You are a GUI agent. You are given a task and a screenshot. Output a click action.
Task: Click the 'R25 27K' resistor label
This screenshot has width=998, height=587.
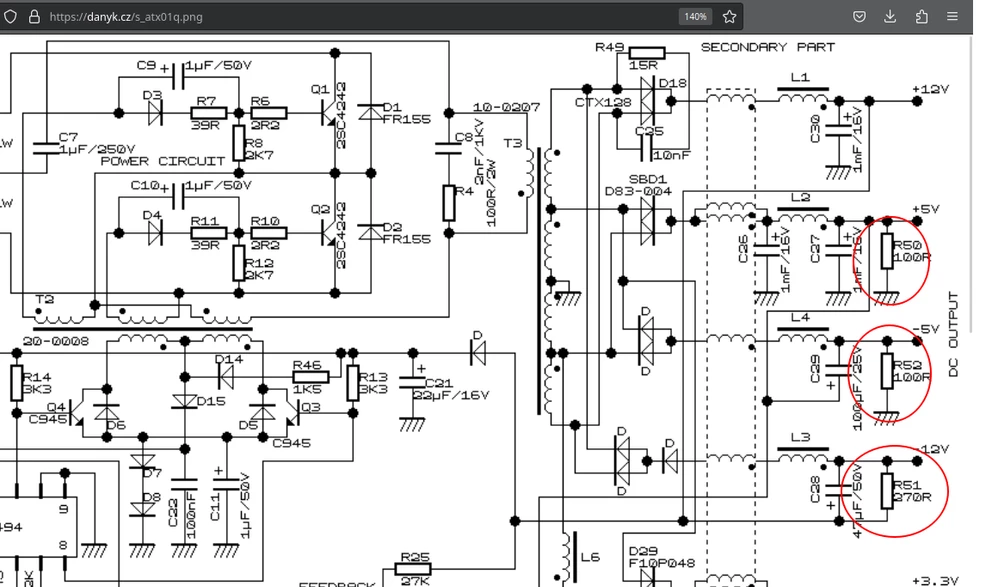coord(415,569)
